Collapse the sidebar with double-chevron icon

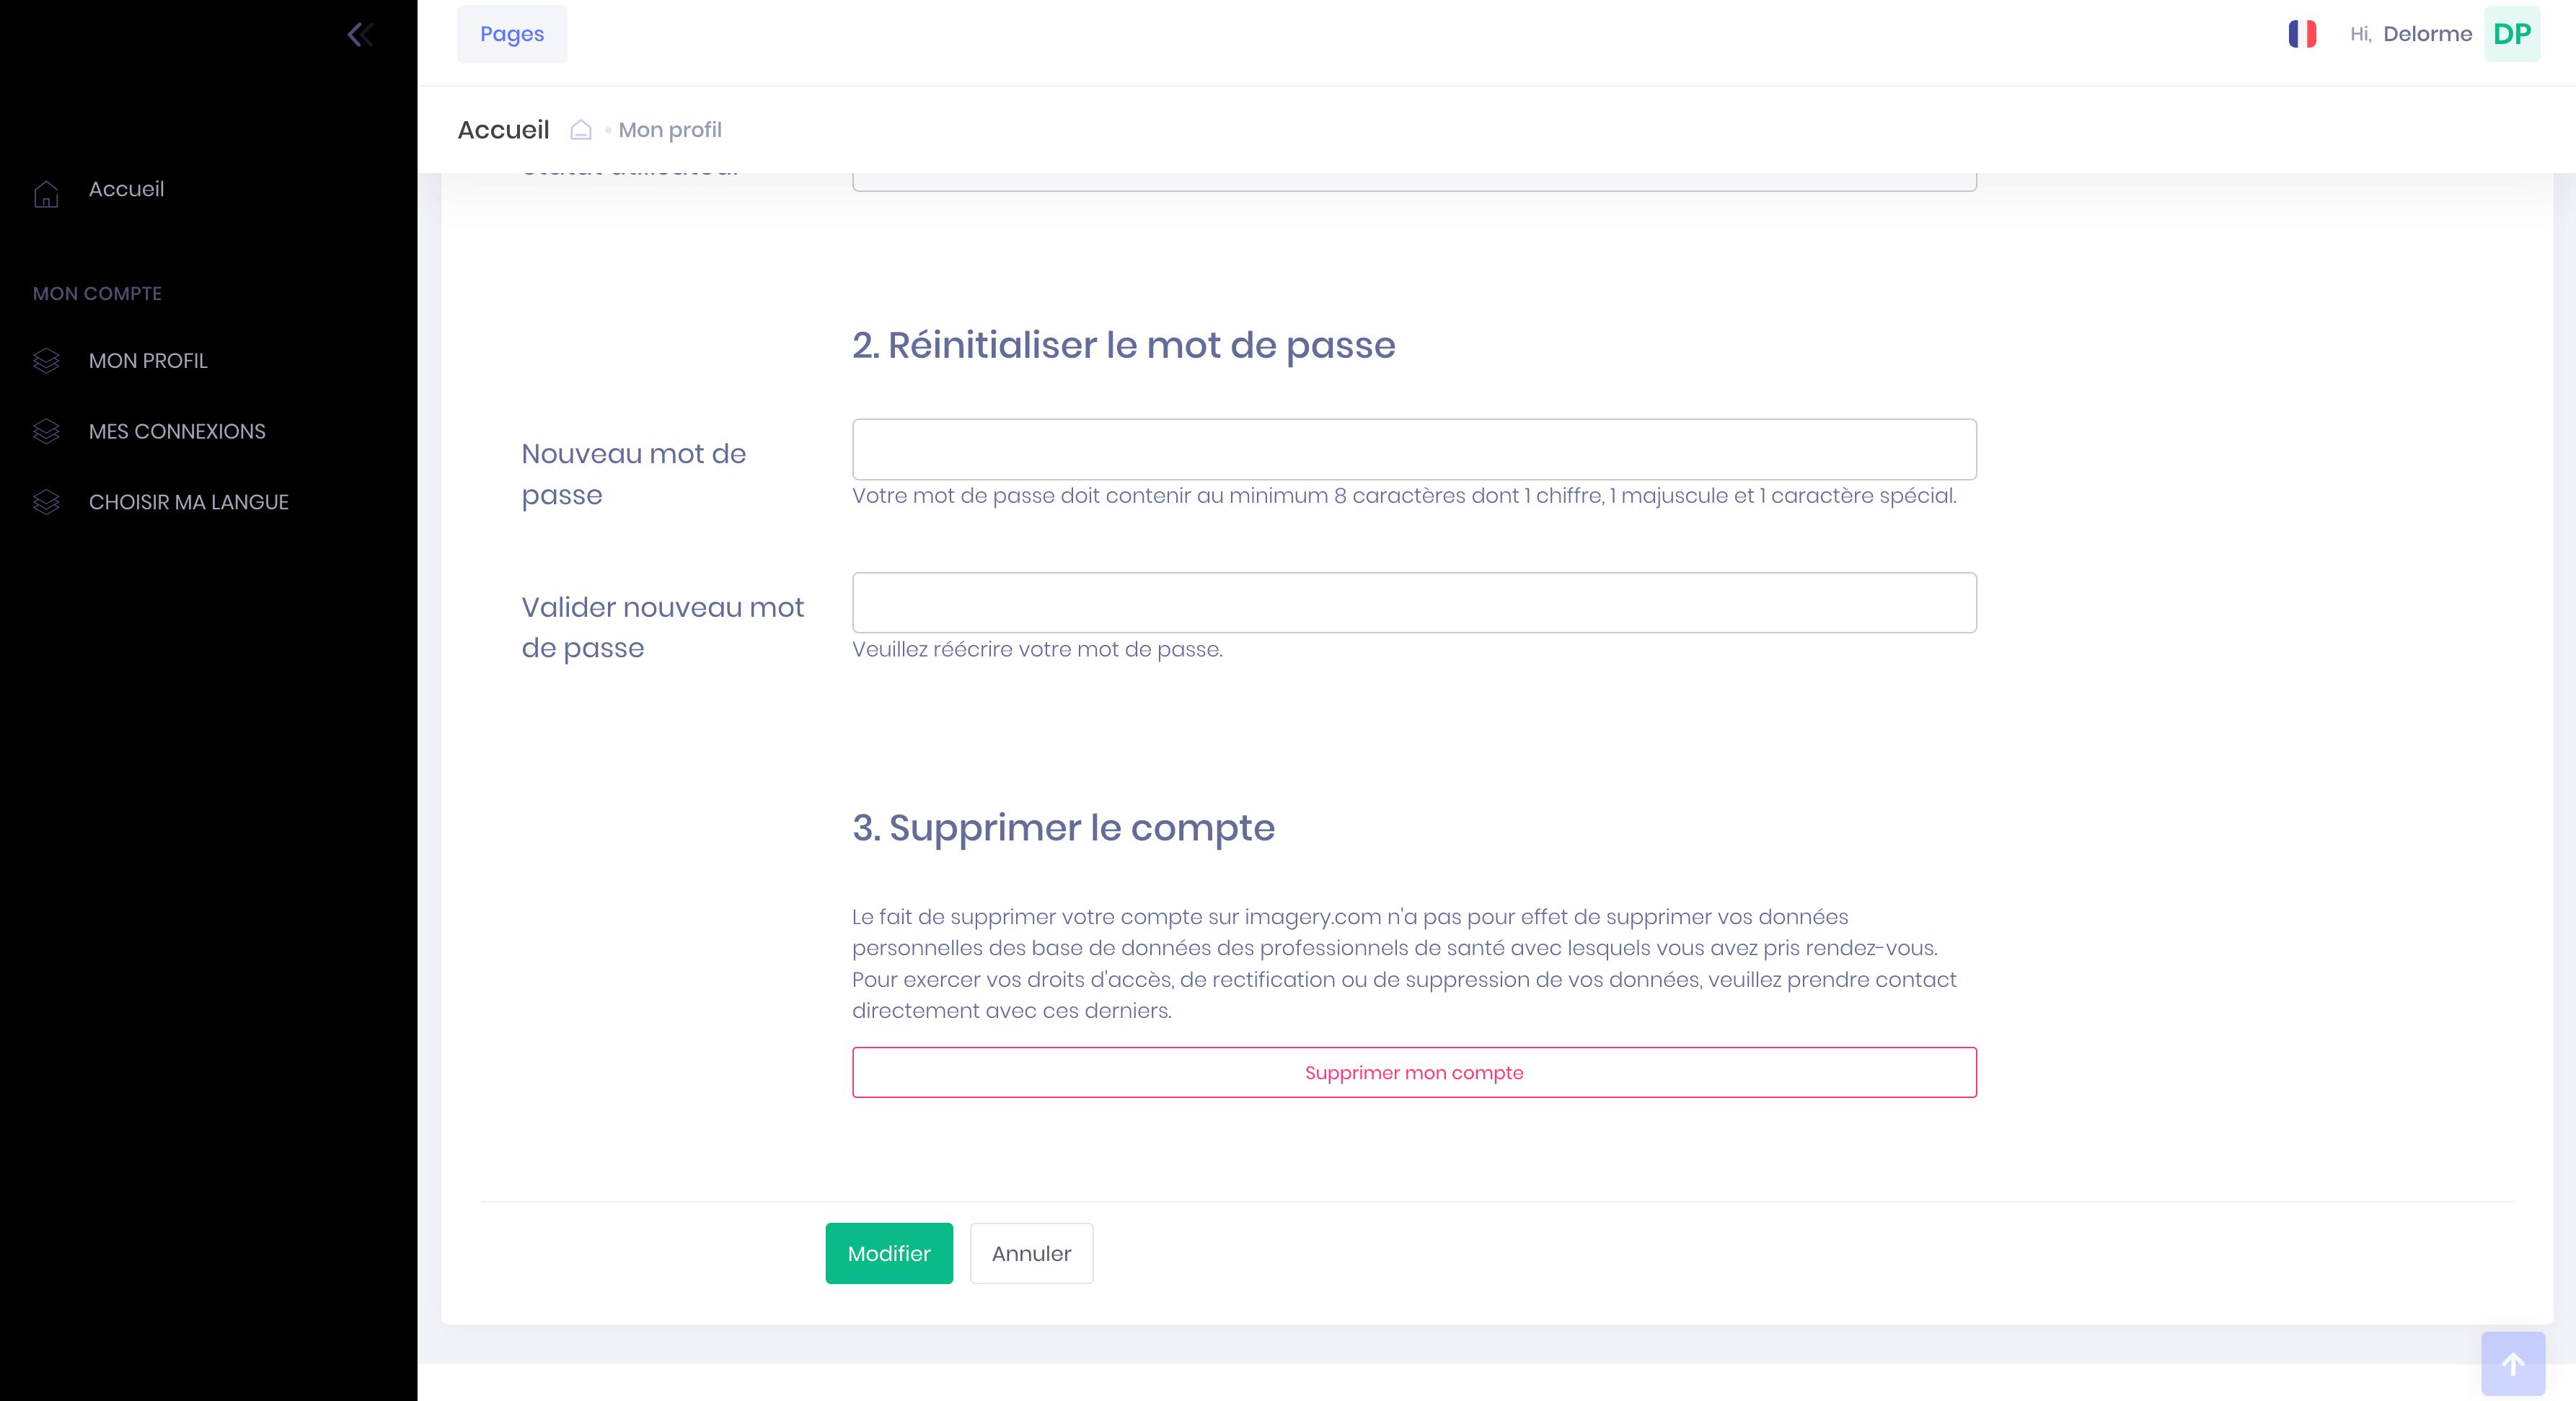(360, 35)
